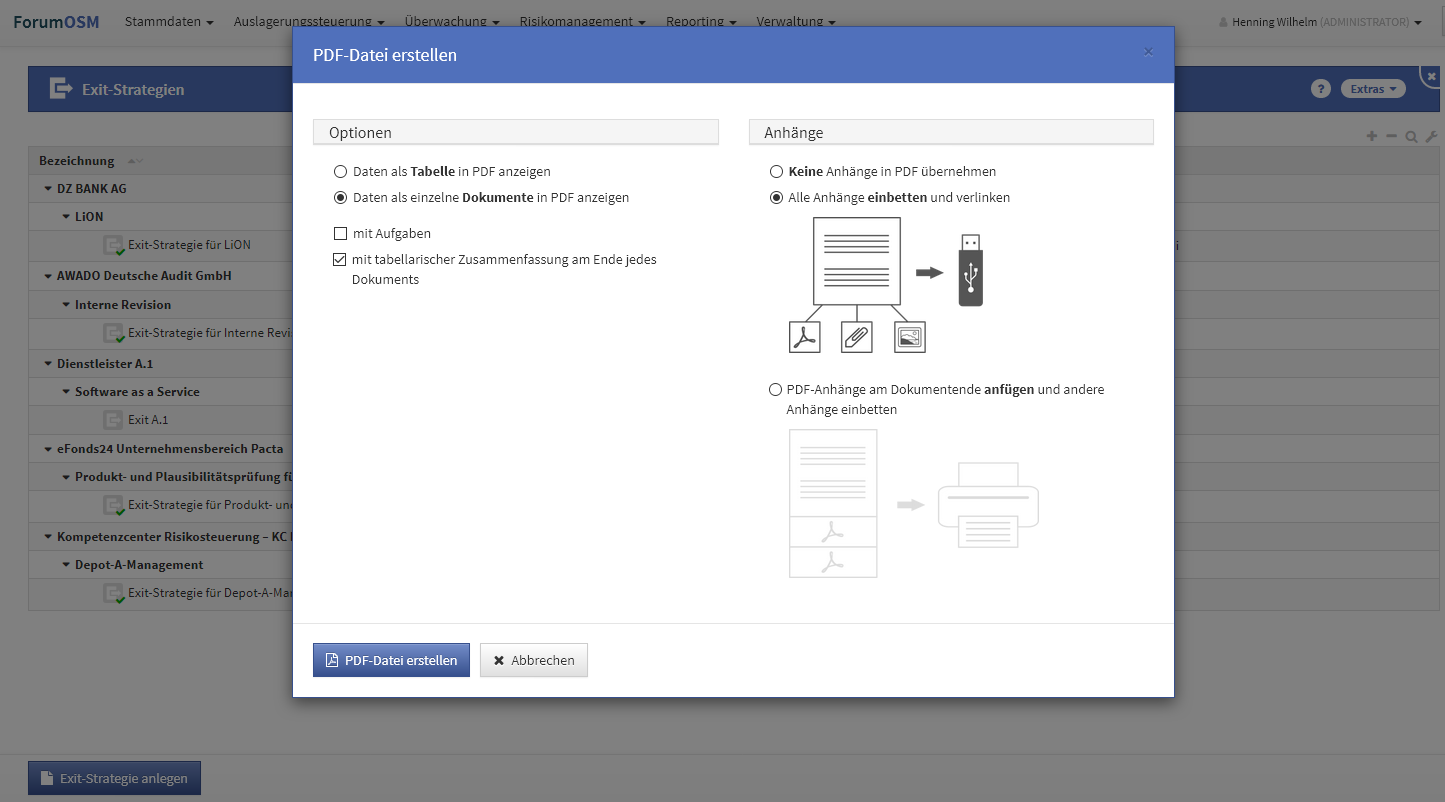Screen dimensions: 1445x802
Task: Click the Abbrechen button
Action: pyautogui.click(x=534, y=660)
